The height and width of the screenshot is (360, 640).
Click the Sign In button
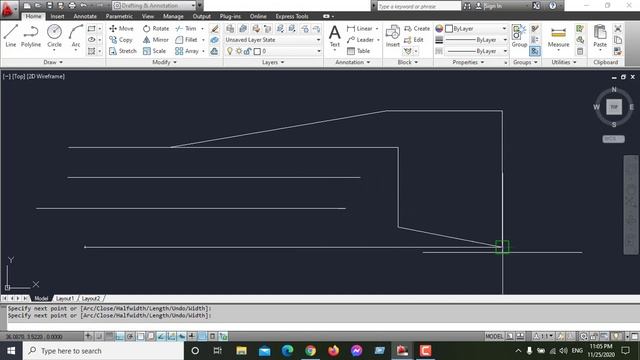point(489,6)
